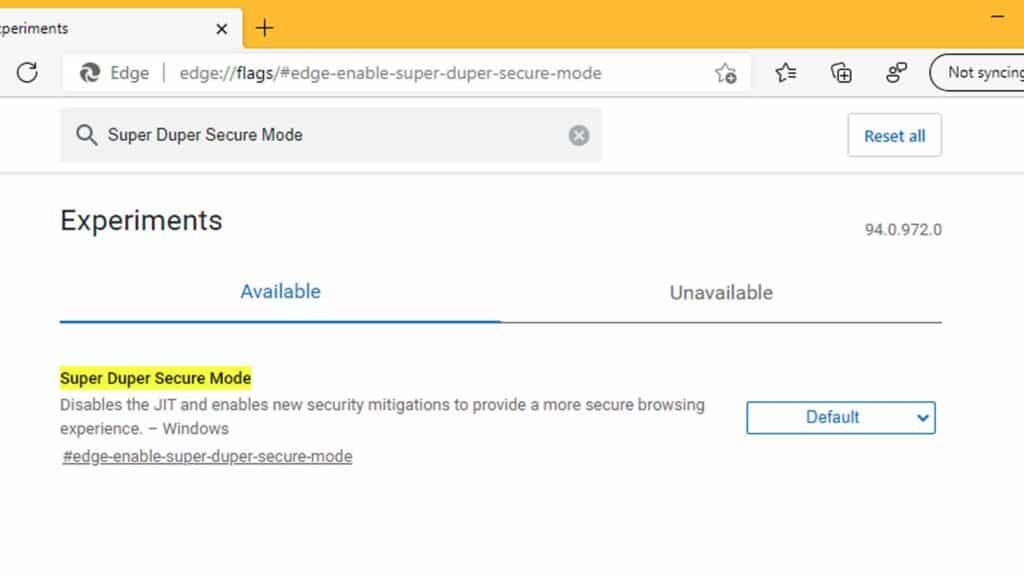Switch to the Unavailable tab

[x=721, y=293]
